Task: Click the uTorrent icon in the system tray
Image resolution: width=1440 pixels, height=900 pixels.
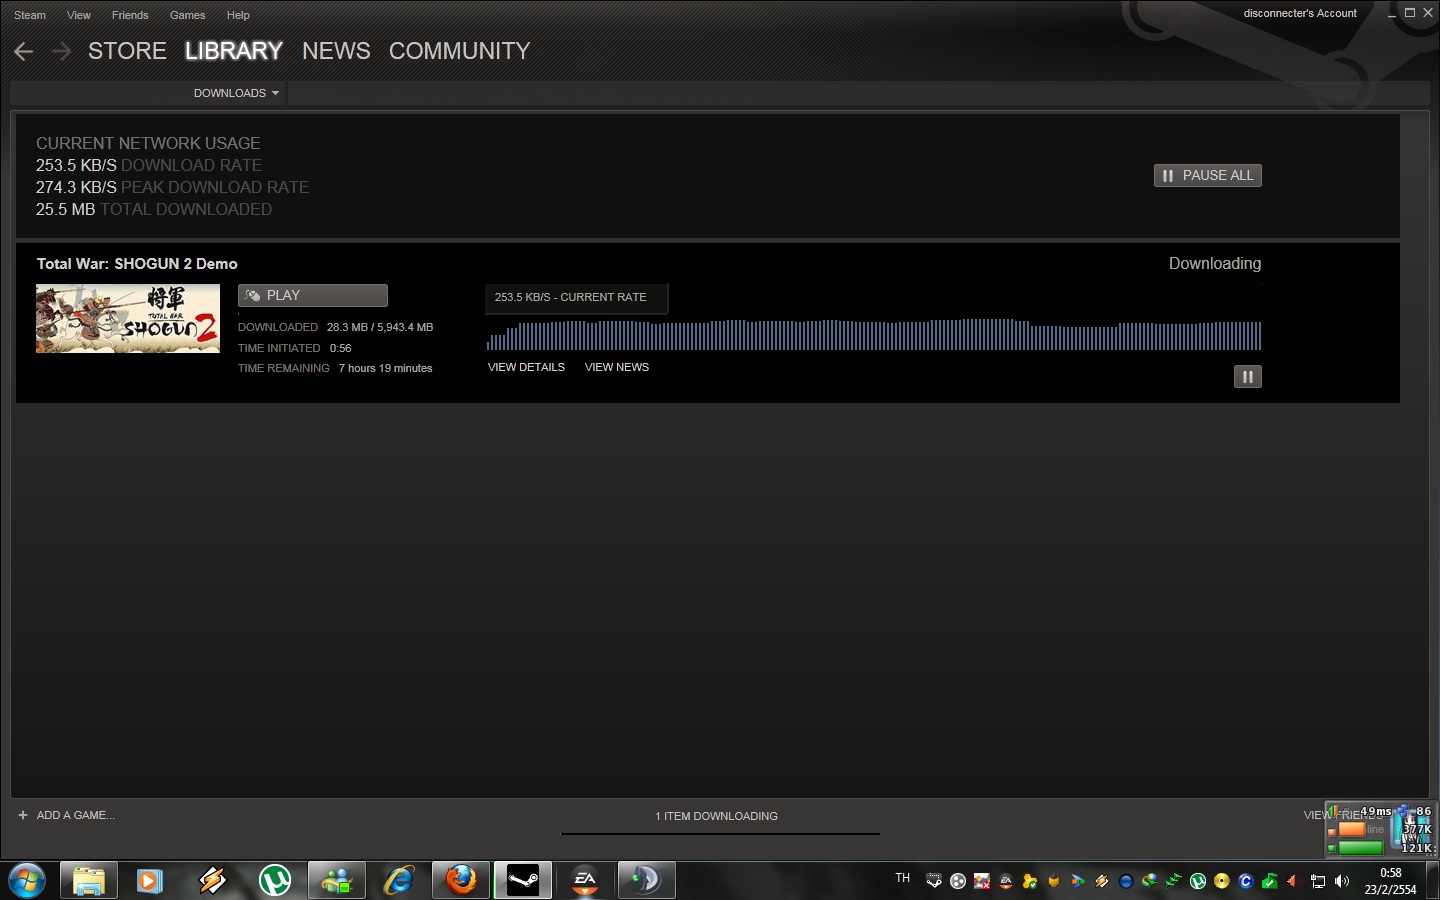Action: point(1198,881)
